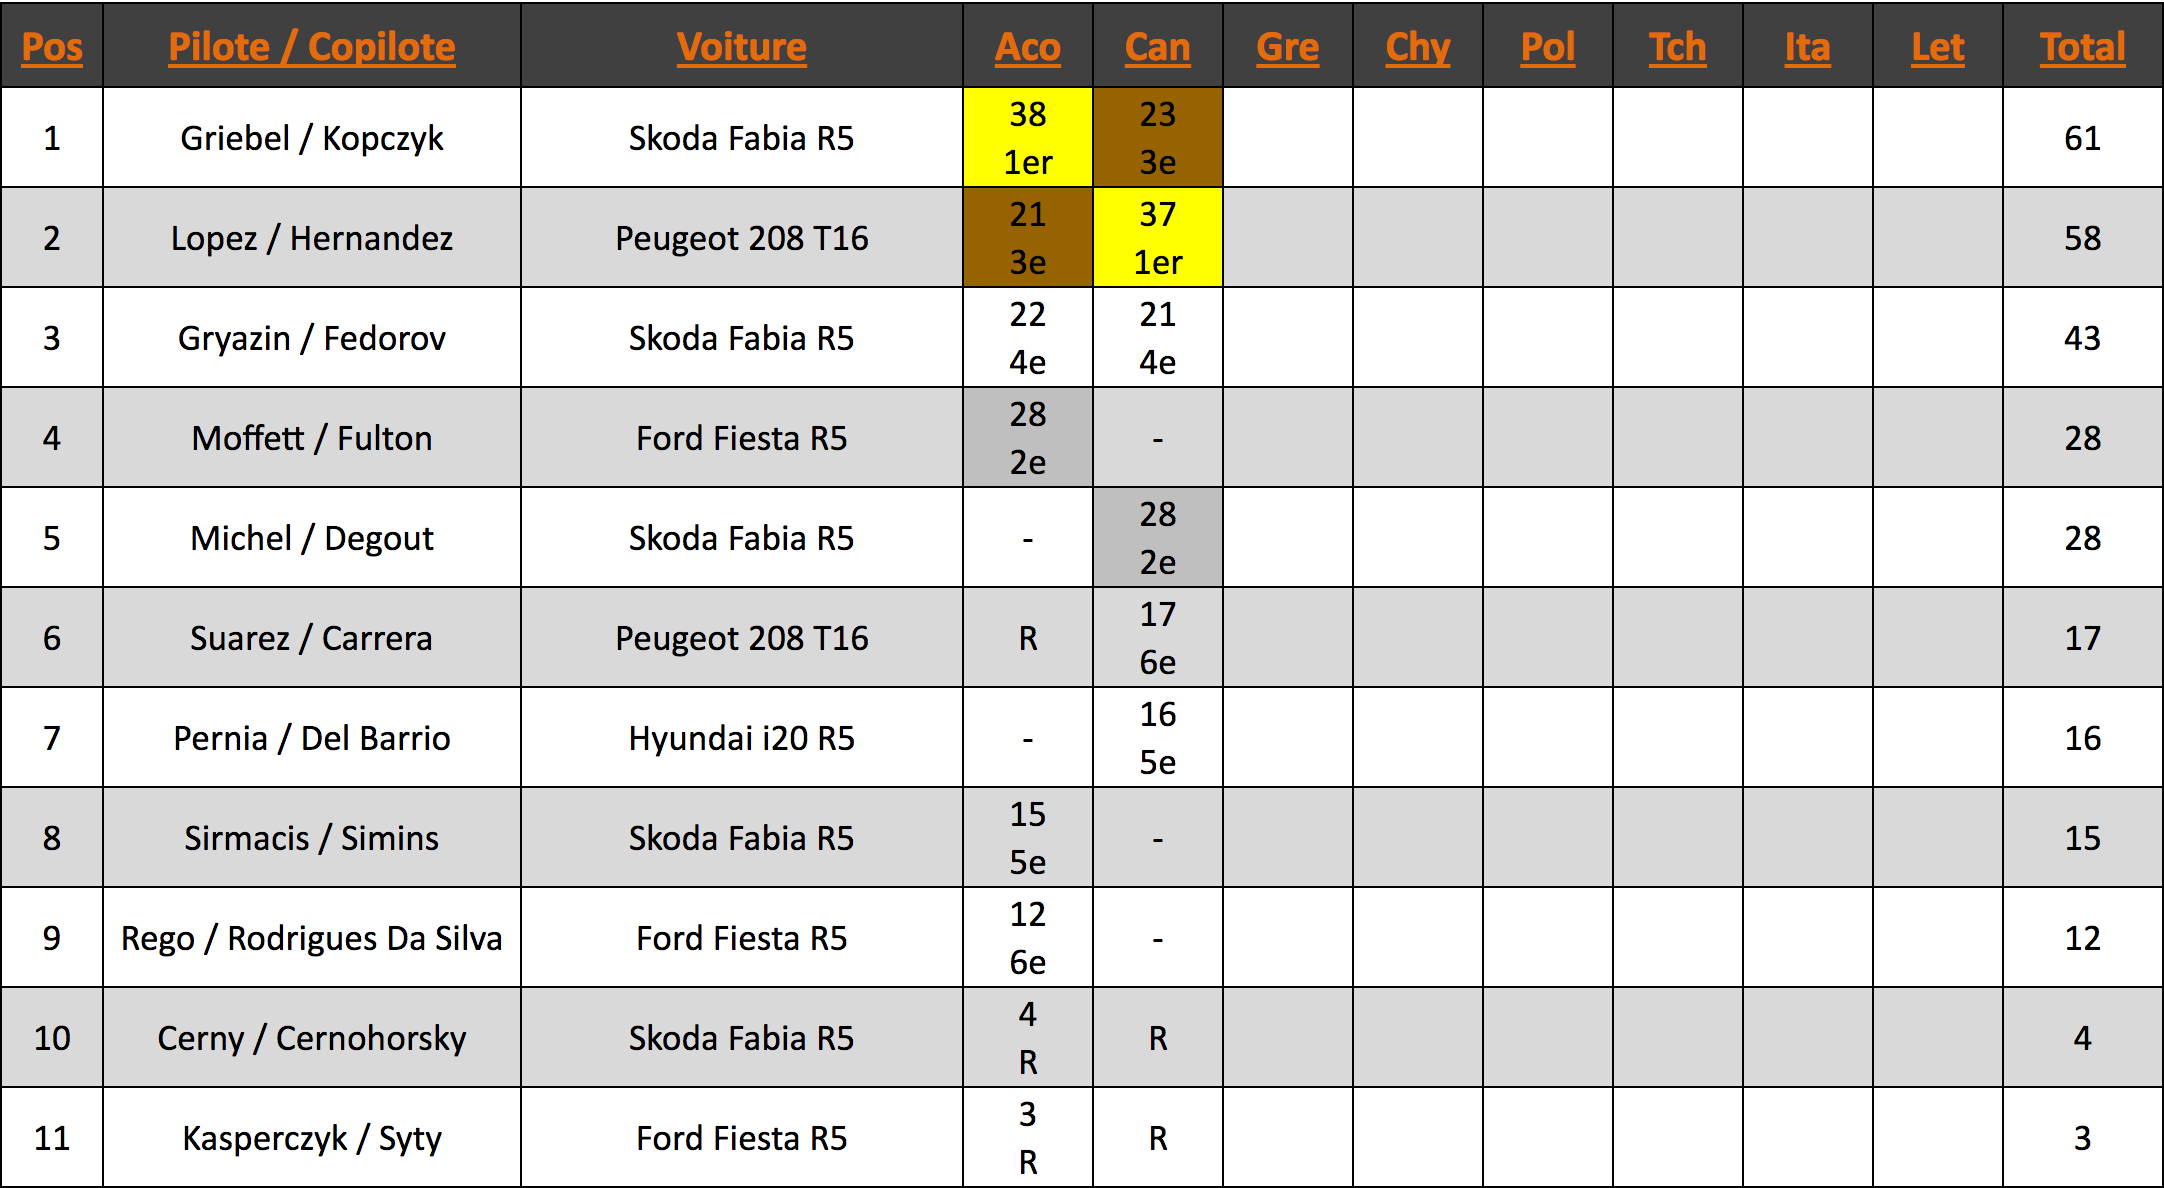Click the brown 21 3e cell
Screen dimensions: 2164x1188
(1028, 238)
